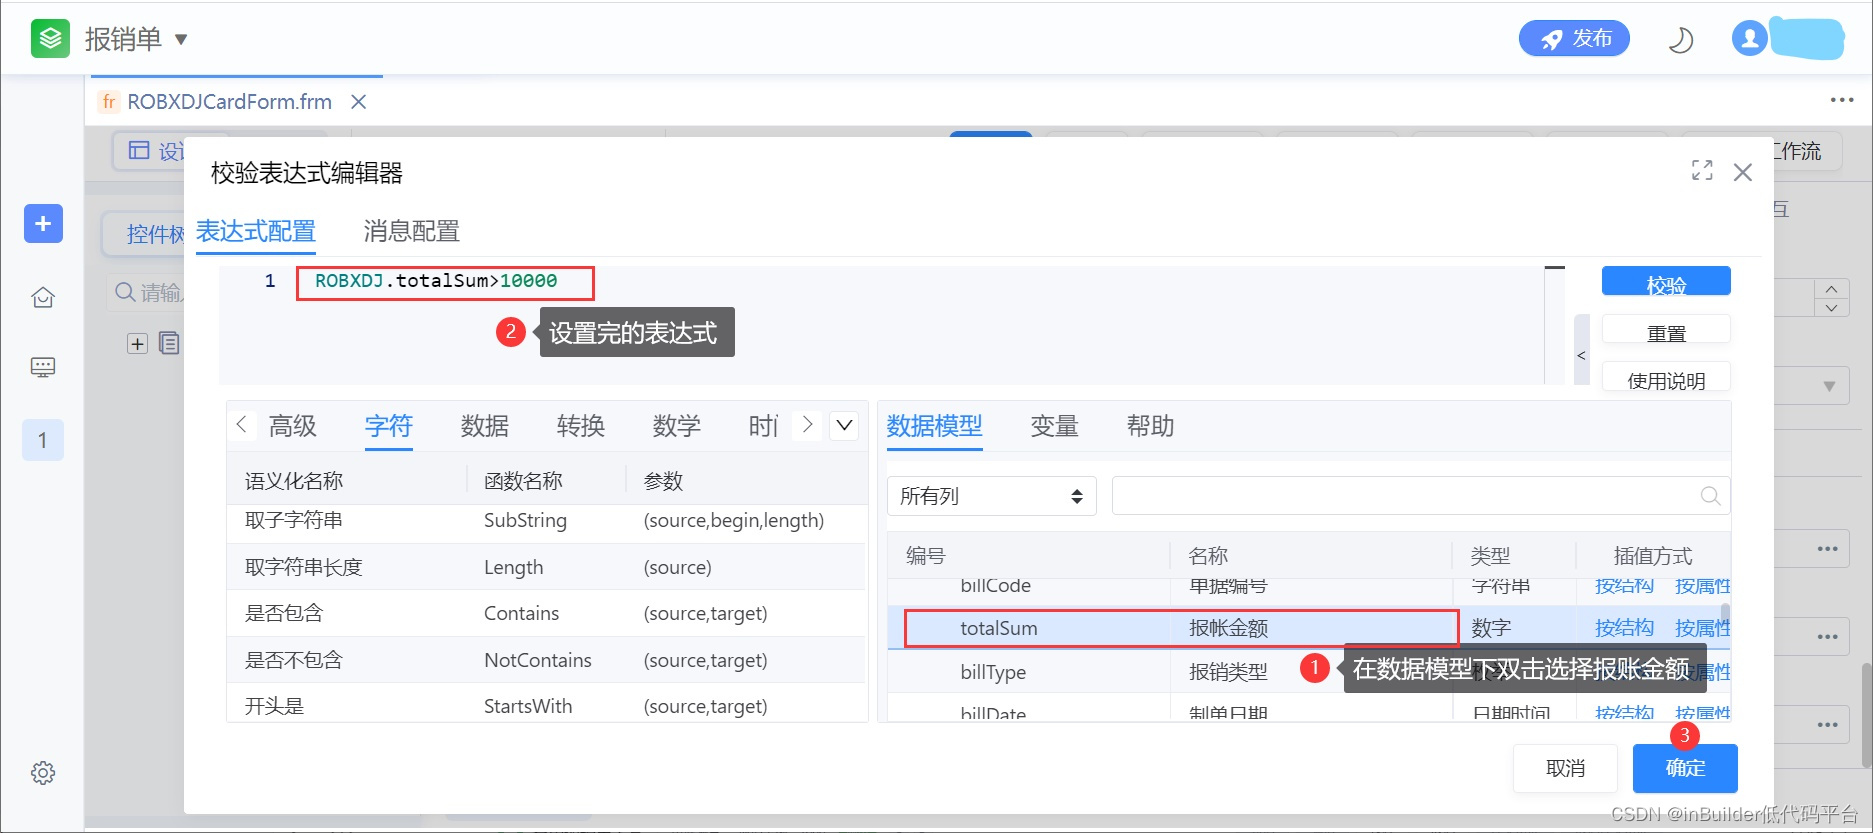The width and height of the screenshot is (1873, 833).
Task: Toggle dark mode moon icon
Action: click(1681, 40)
